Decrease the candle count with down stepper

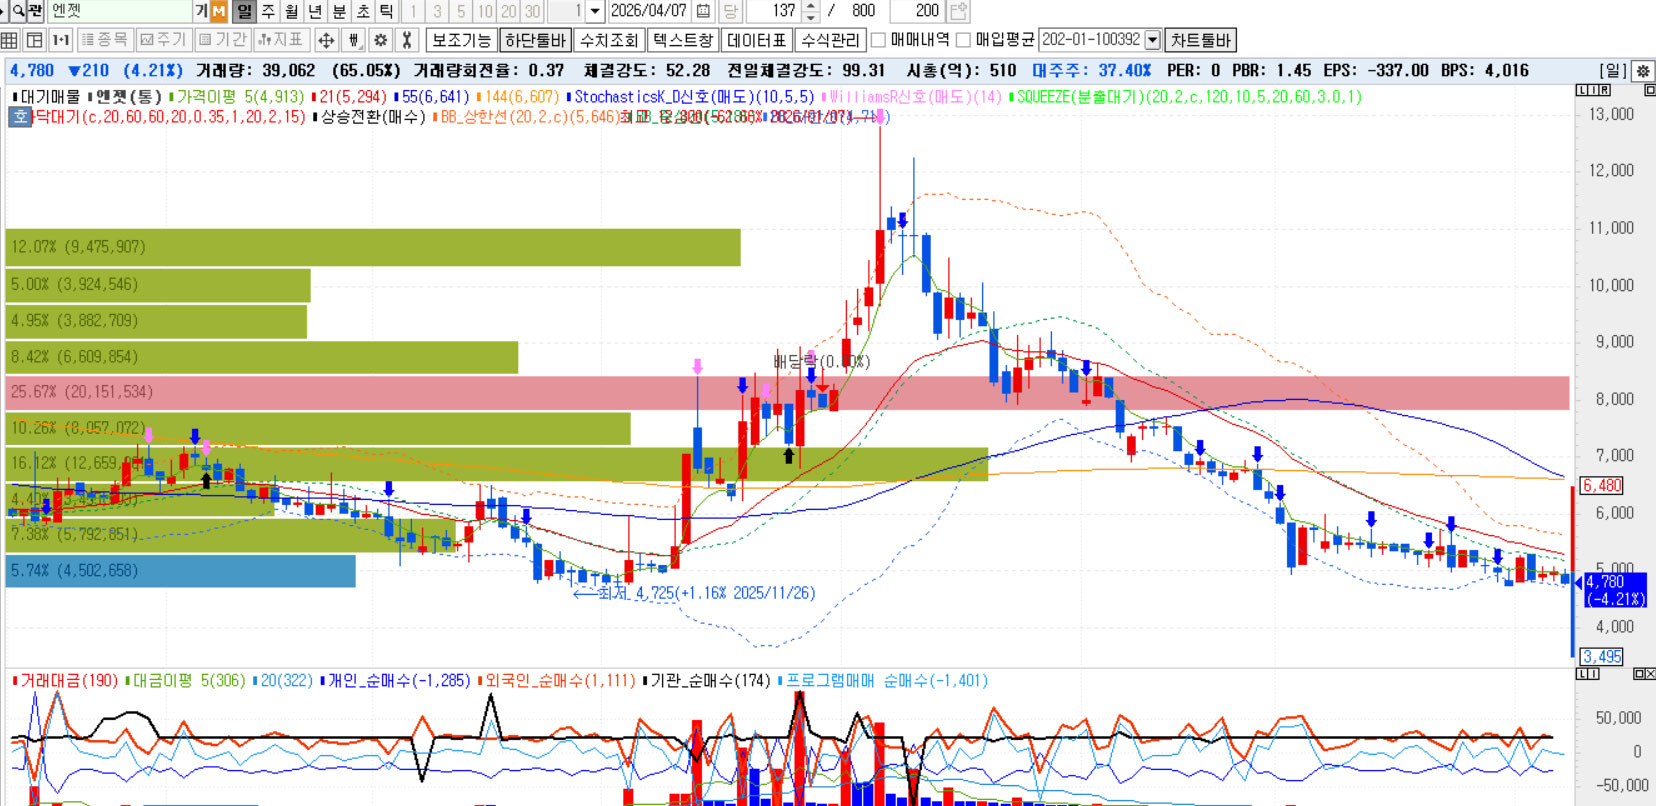point(811,17)
